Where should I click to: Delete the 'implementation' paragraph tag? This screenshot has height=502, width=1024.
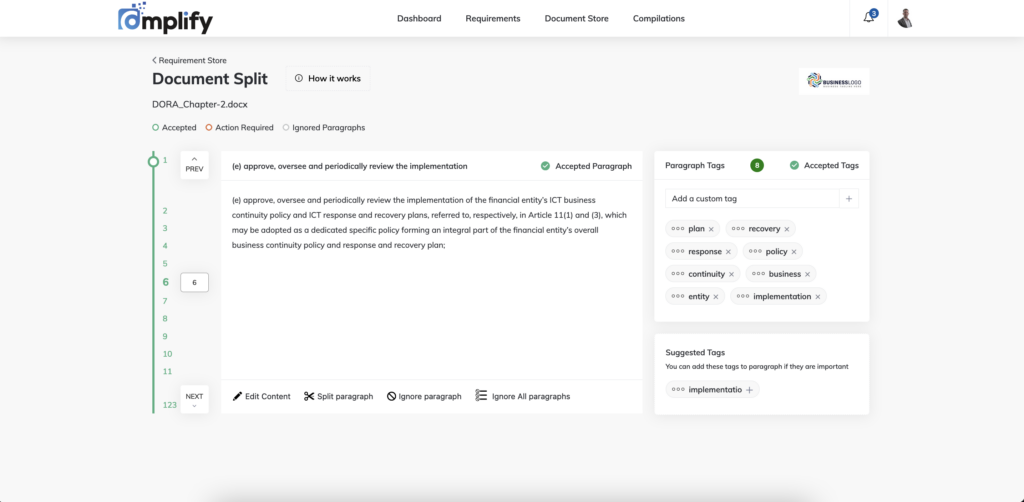(818, 296)
